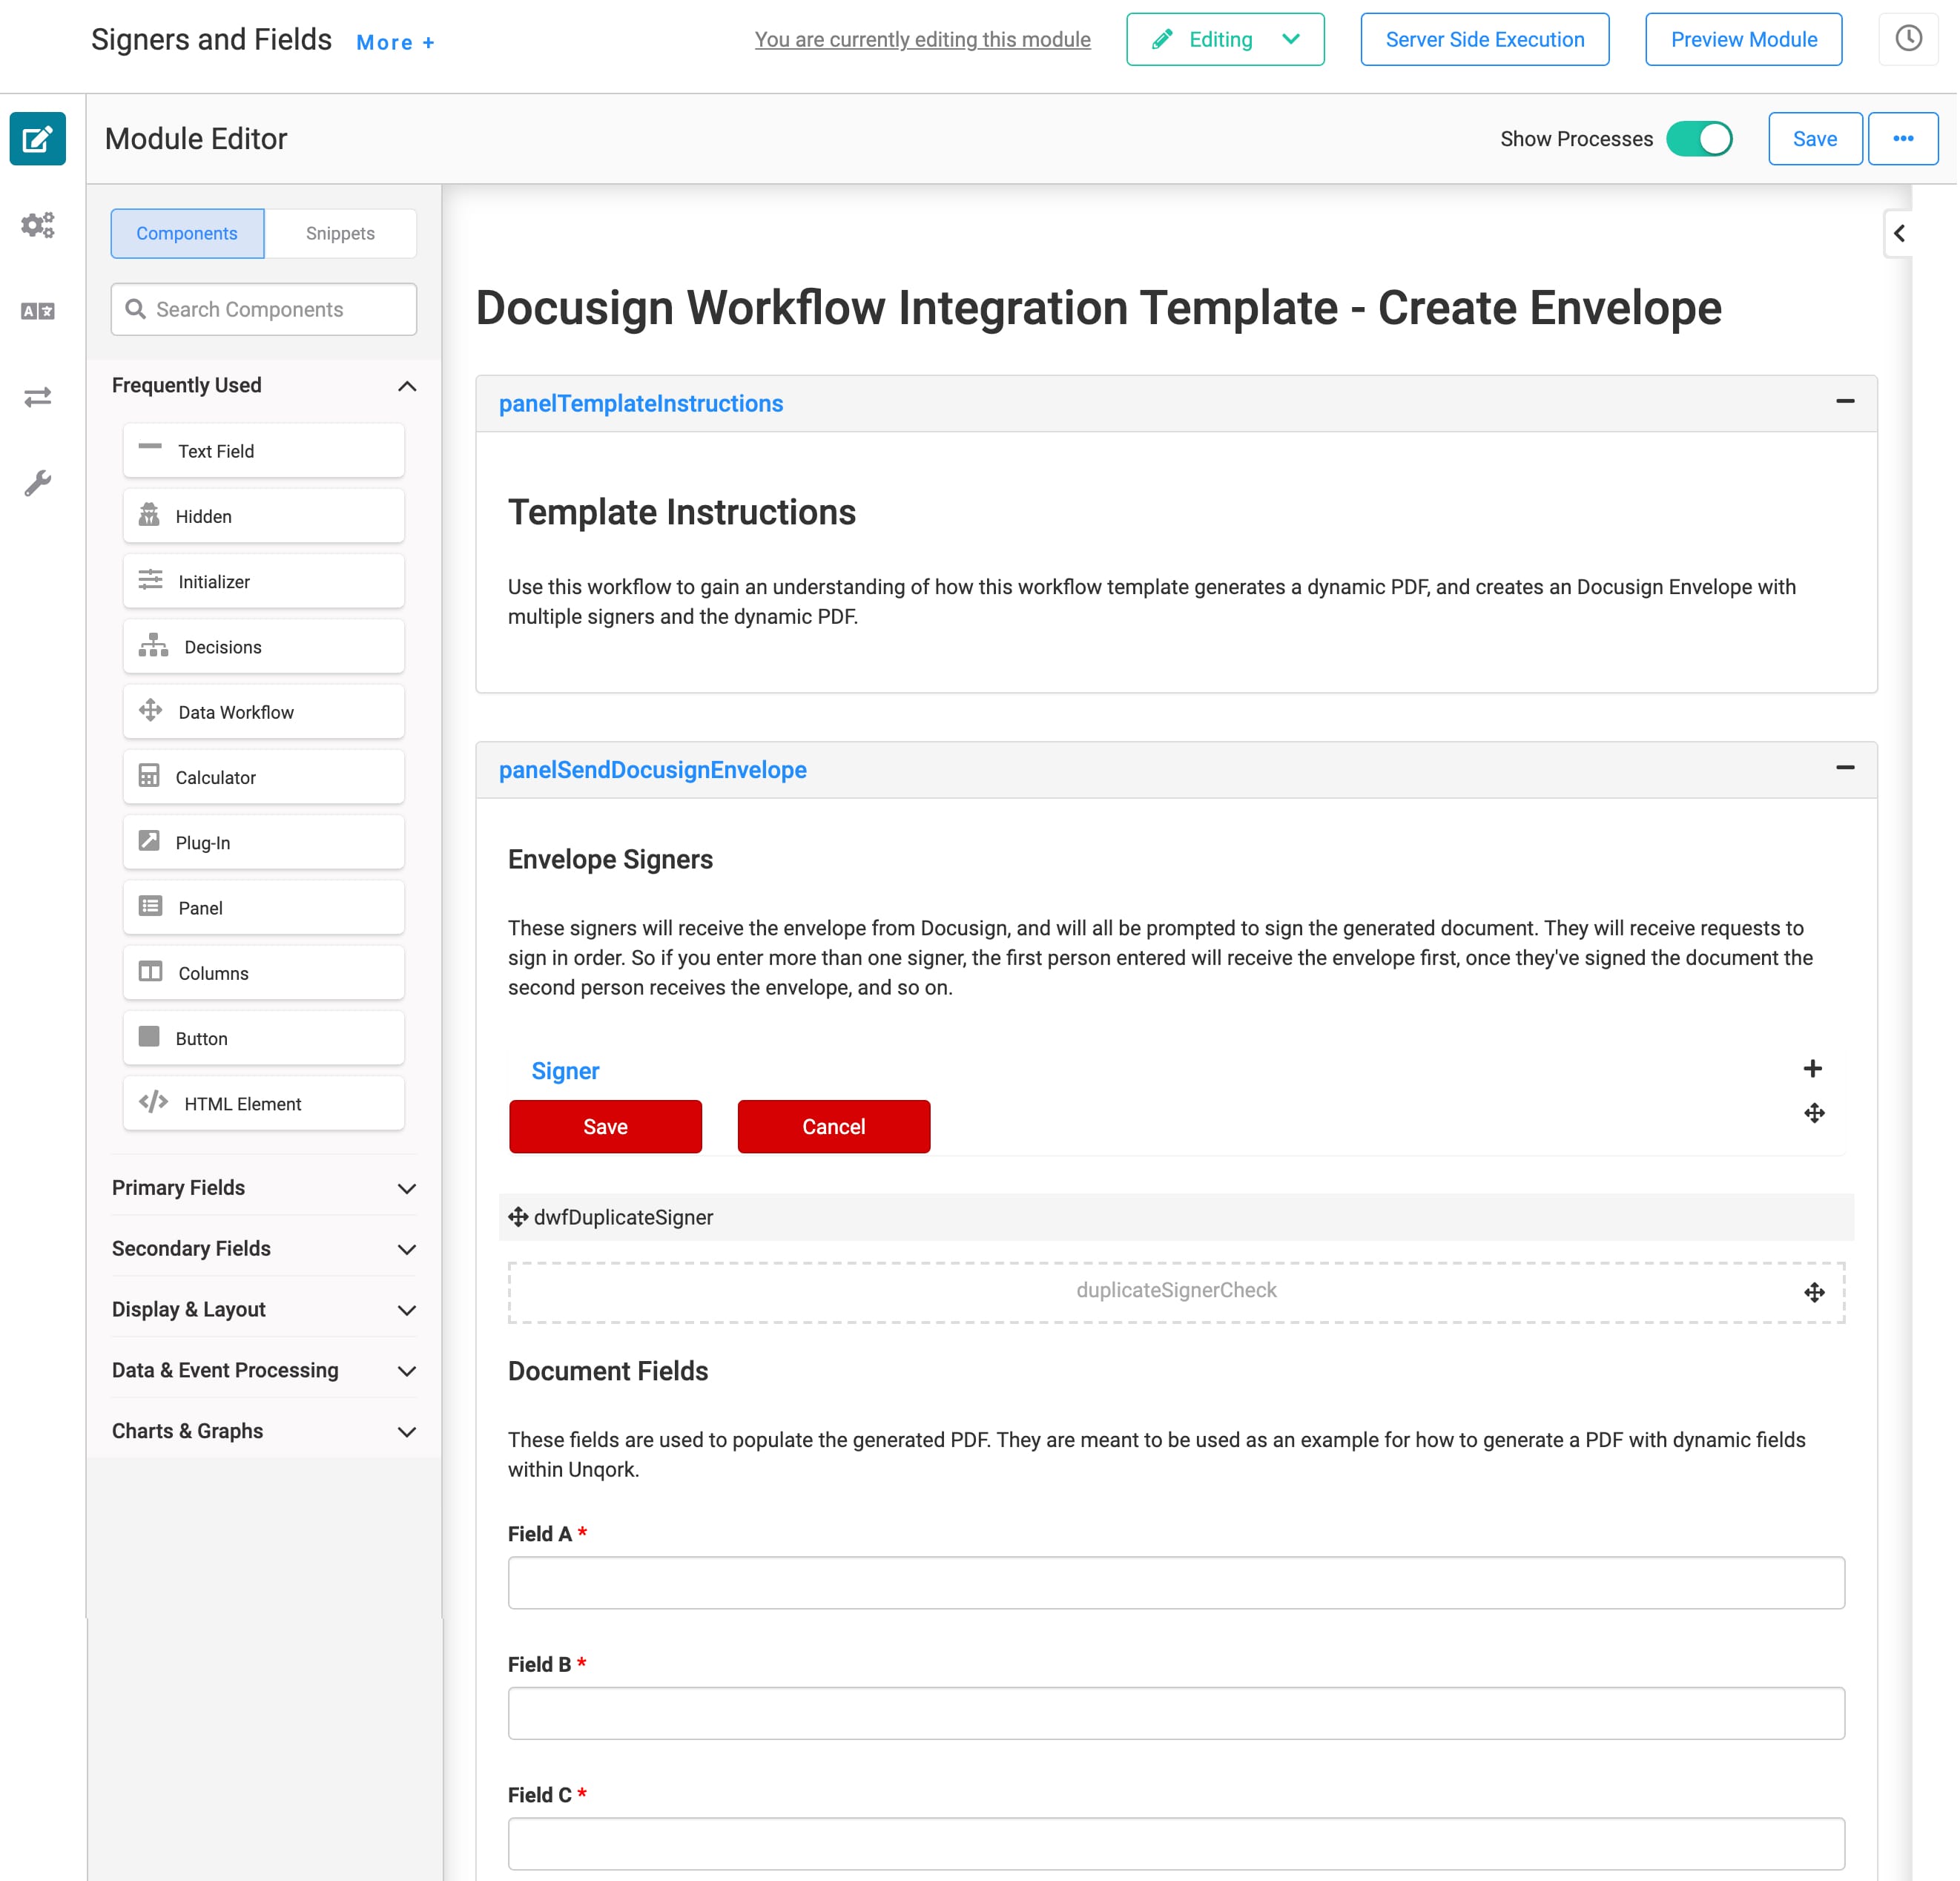Switch to the Components tab
This screenshot has width=1960, height=1881.
tap(187, 233)
